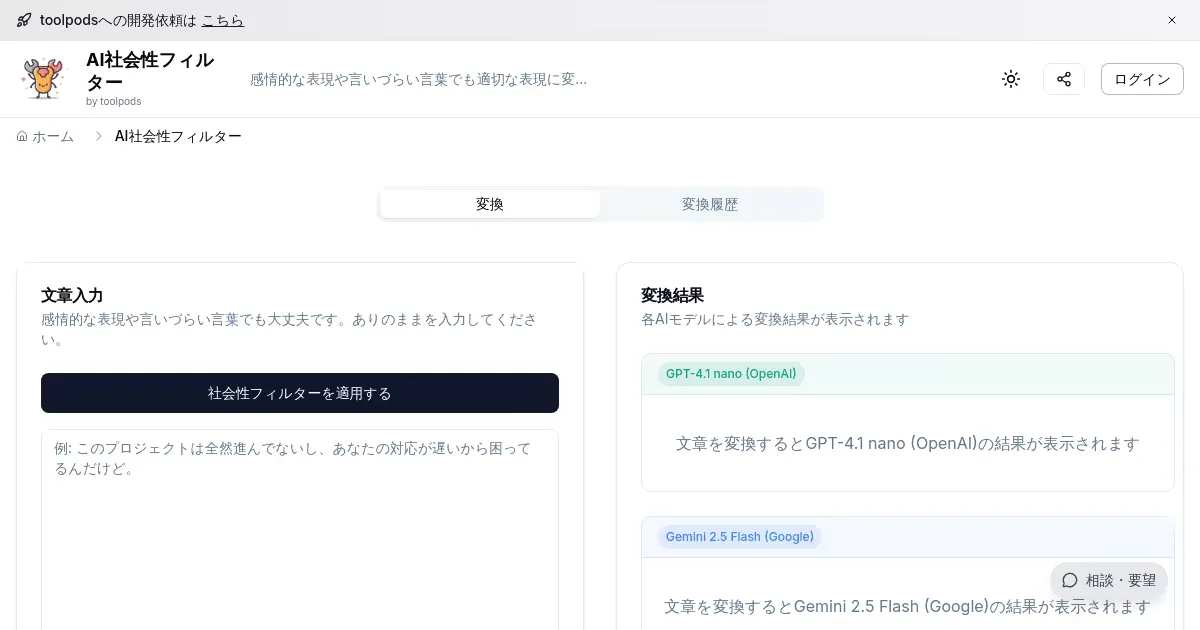Switch to the 変換 tab

[490, 204]
